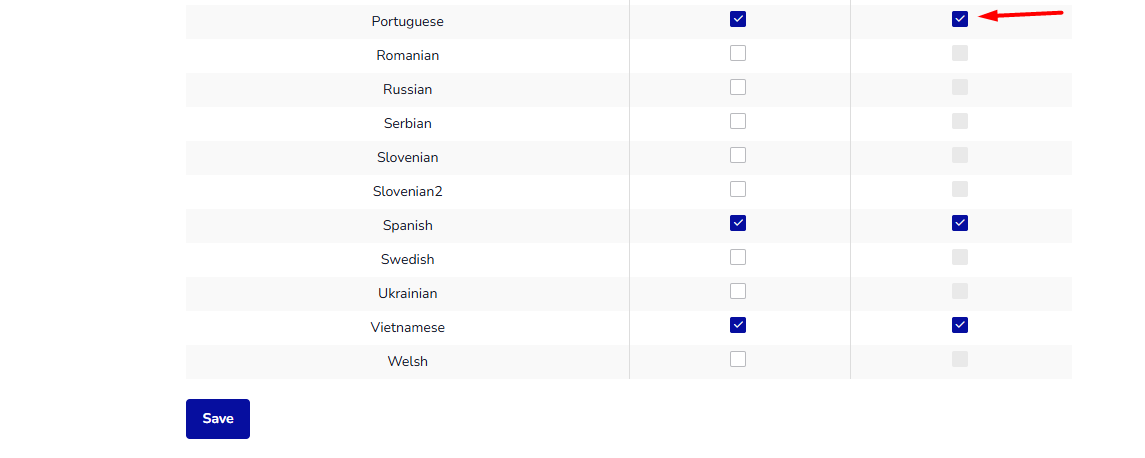The image size is (1145, 458).
Task: Check the Serbian first column checkbox
Action: click(738, 121)
